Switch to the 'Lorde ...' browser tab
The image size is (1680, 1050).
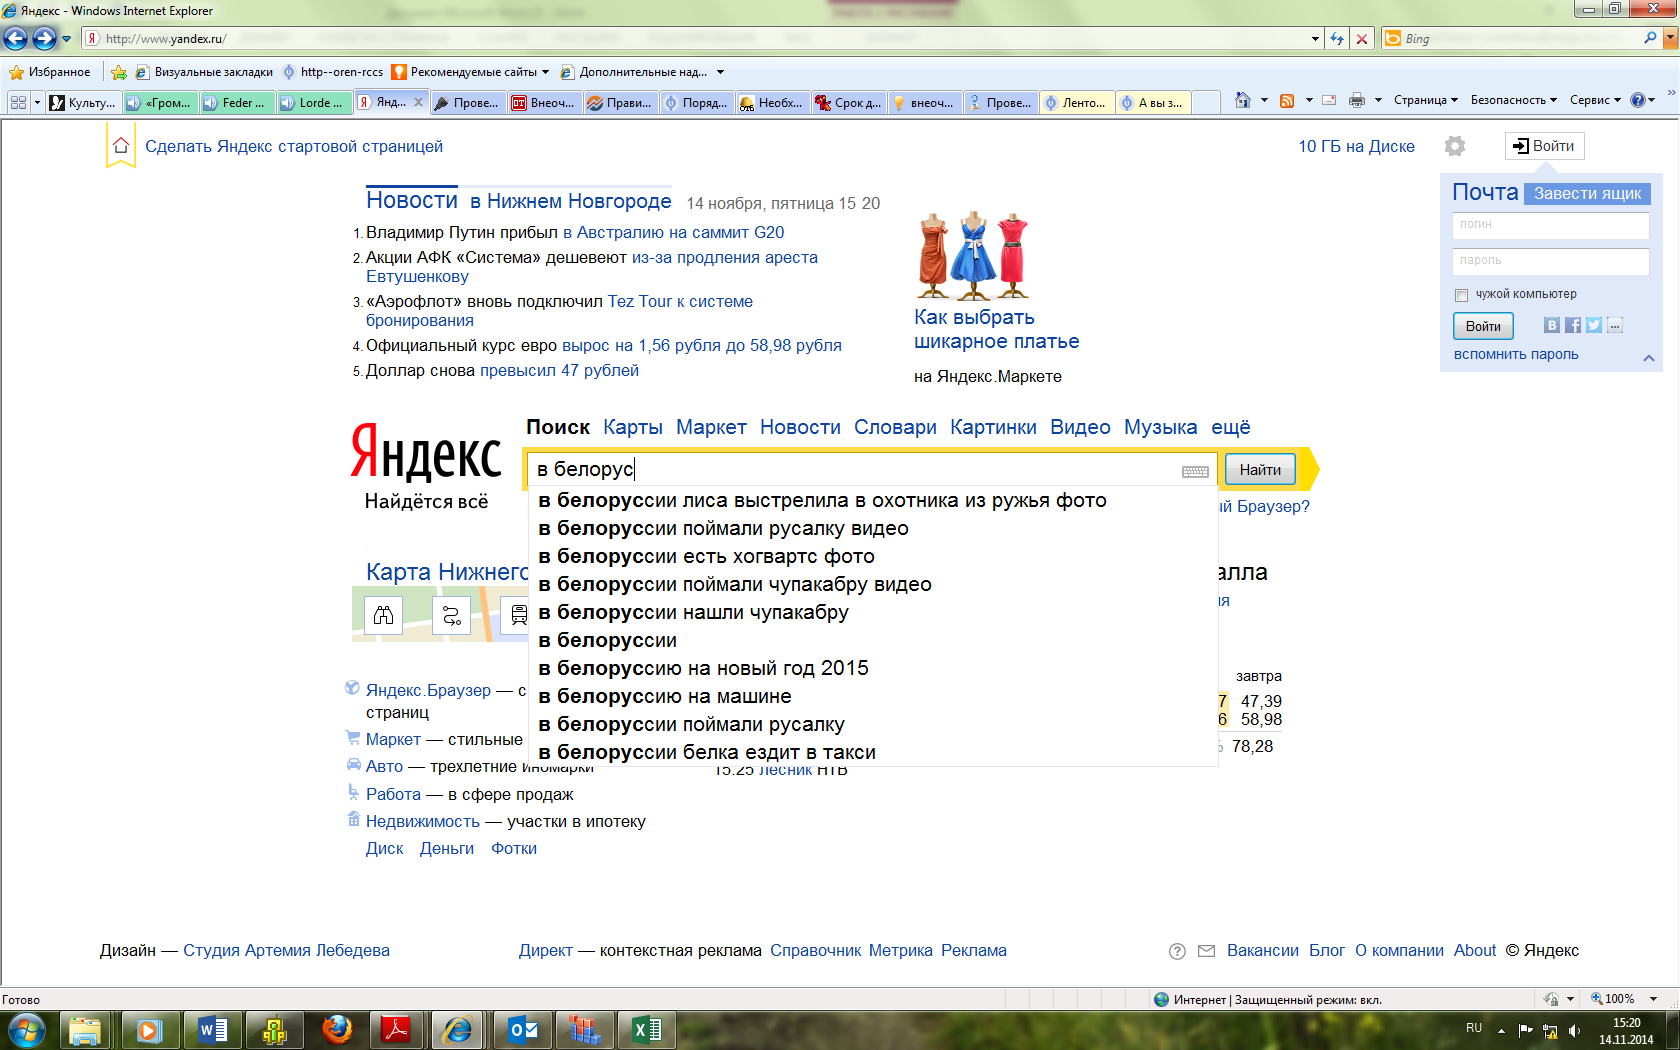tap(315, 102)
